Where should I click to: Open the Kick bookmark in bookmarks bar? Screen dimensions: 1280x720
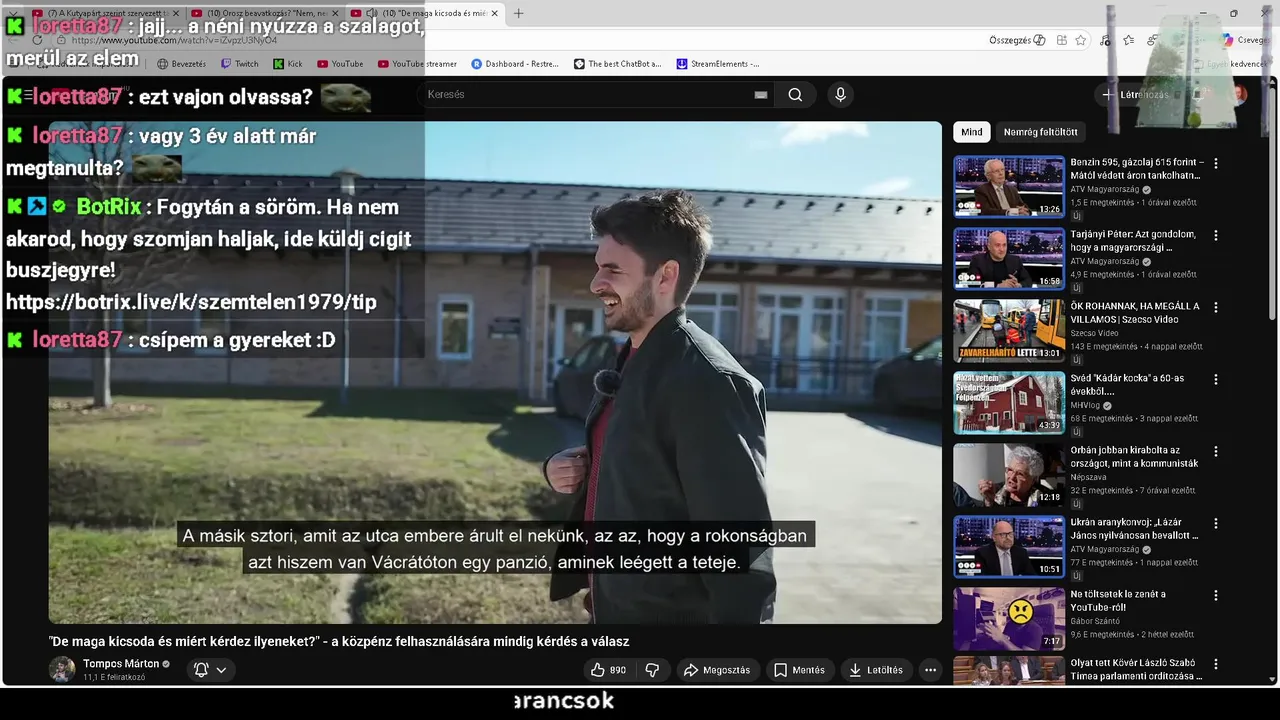tap(287, 64)
